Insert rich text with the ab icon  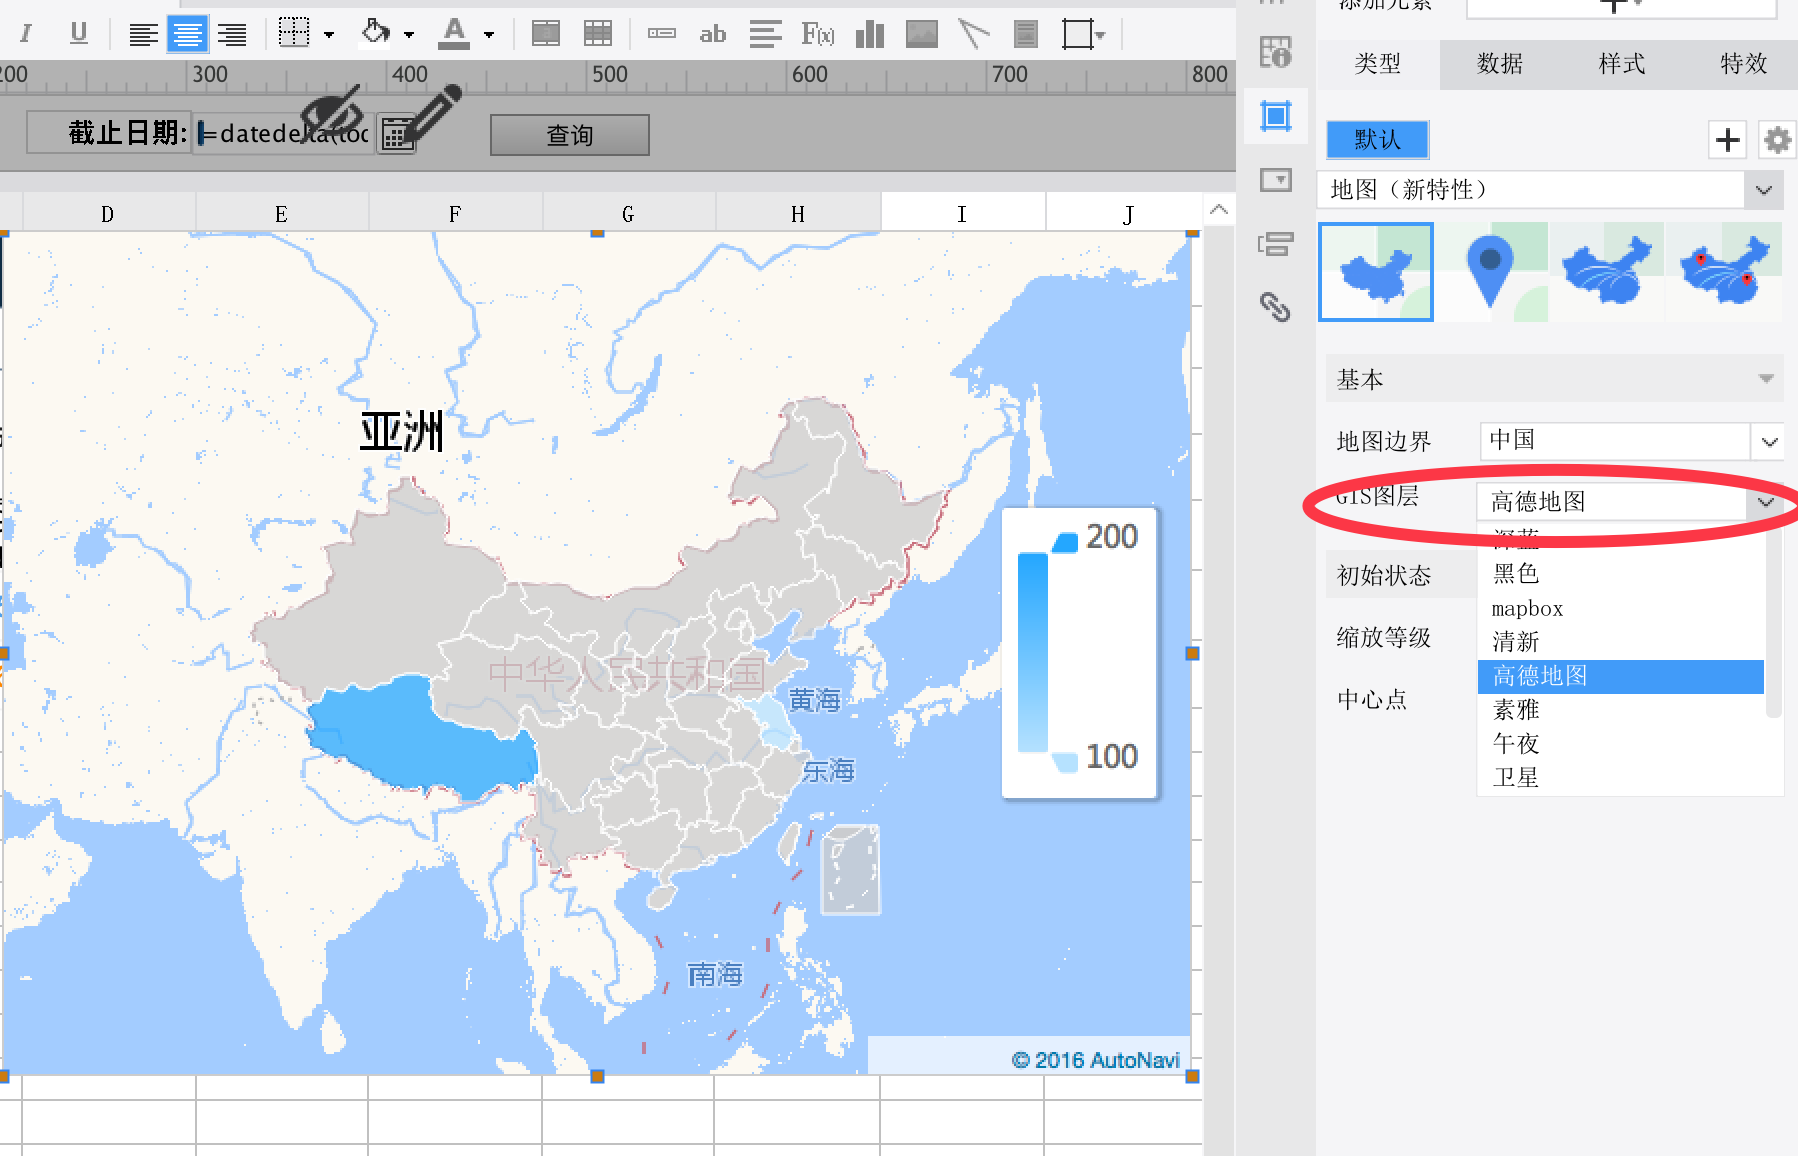[713, 34]
